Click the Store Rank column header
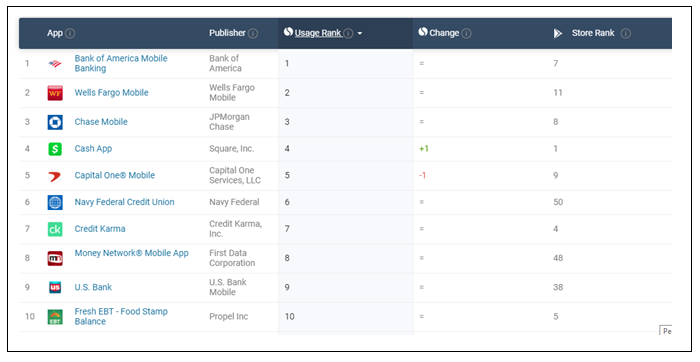Screen dimensions: 700x362 pyautogui.click(x=593, y=33)
